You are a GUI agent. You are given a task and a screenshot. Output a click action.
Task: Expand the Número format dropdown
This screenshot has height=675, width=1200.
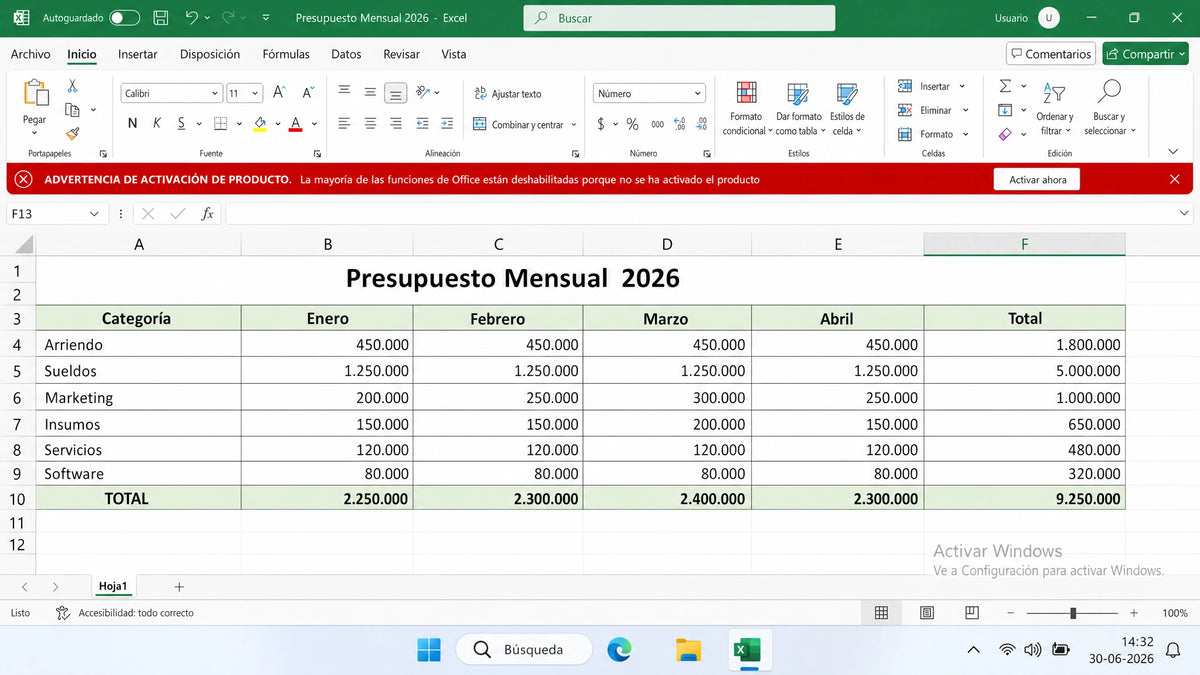(x=649, y=93)
